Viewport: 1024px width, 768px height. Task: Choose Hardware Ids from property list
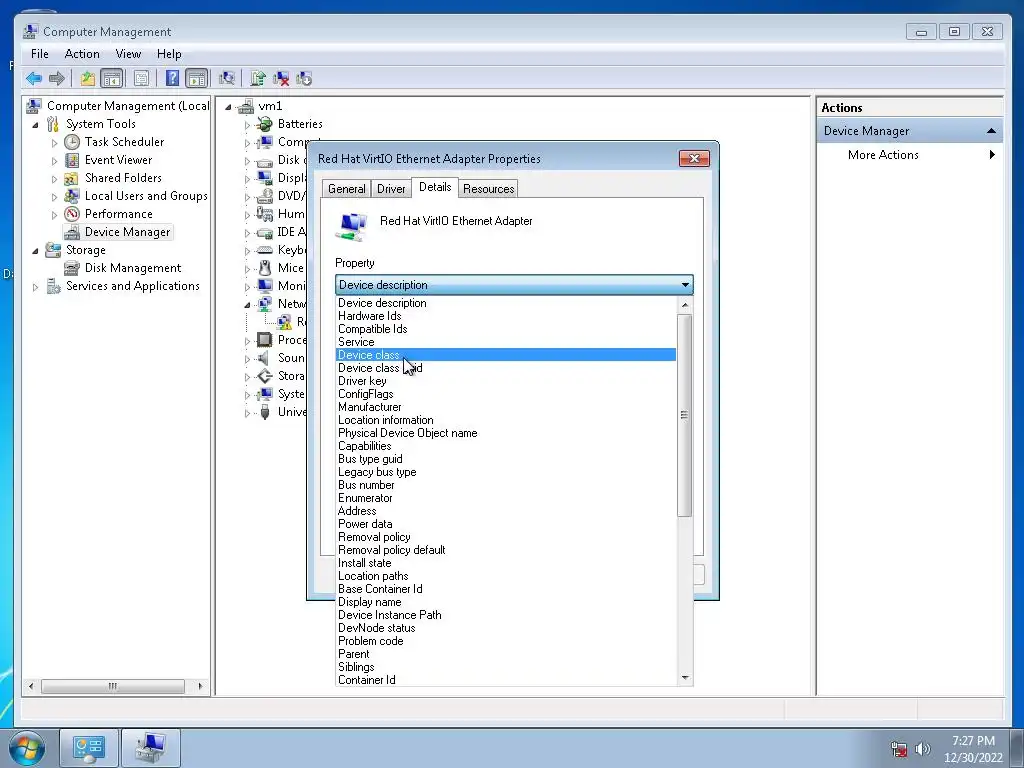click(506, 316)
